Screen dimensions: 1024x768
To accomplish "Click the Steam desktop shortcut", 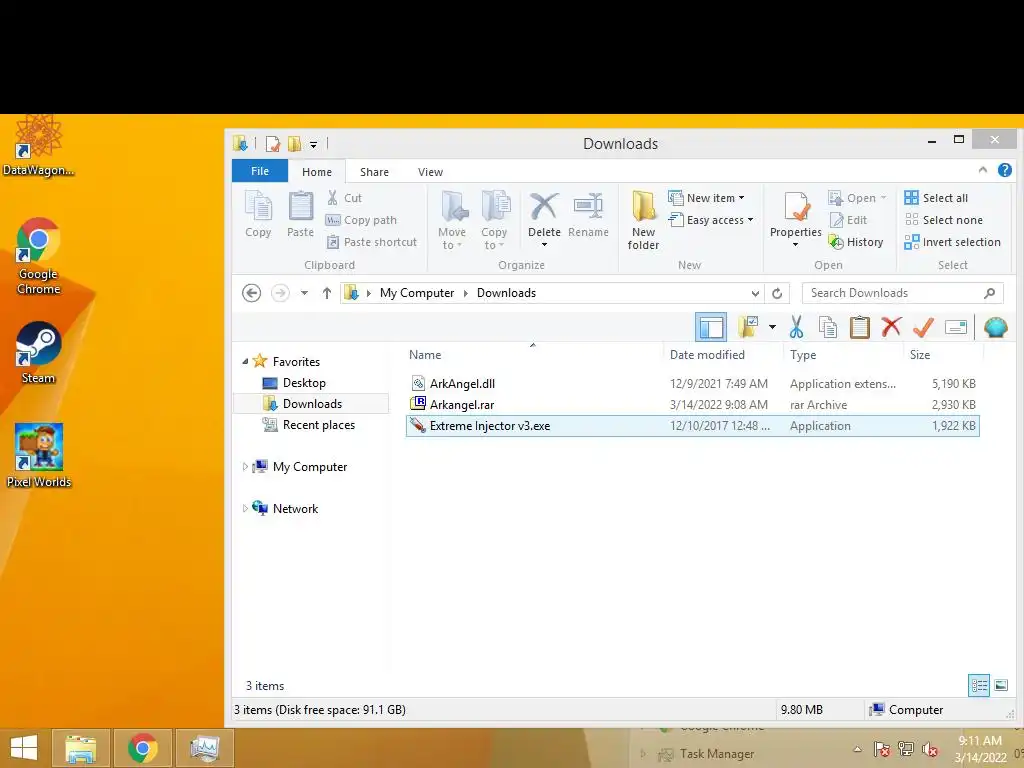I will tap(39, 353).
